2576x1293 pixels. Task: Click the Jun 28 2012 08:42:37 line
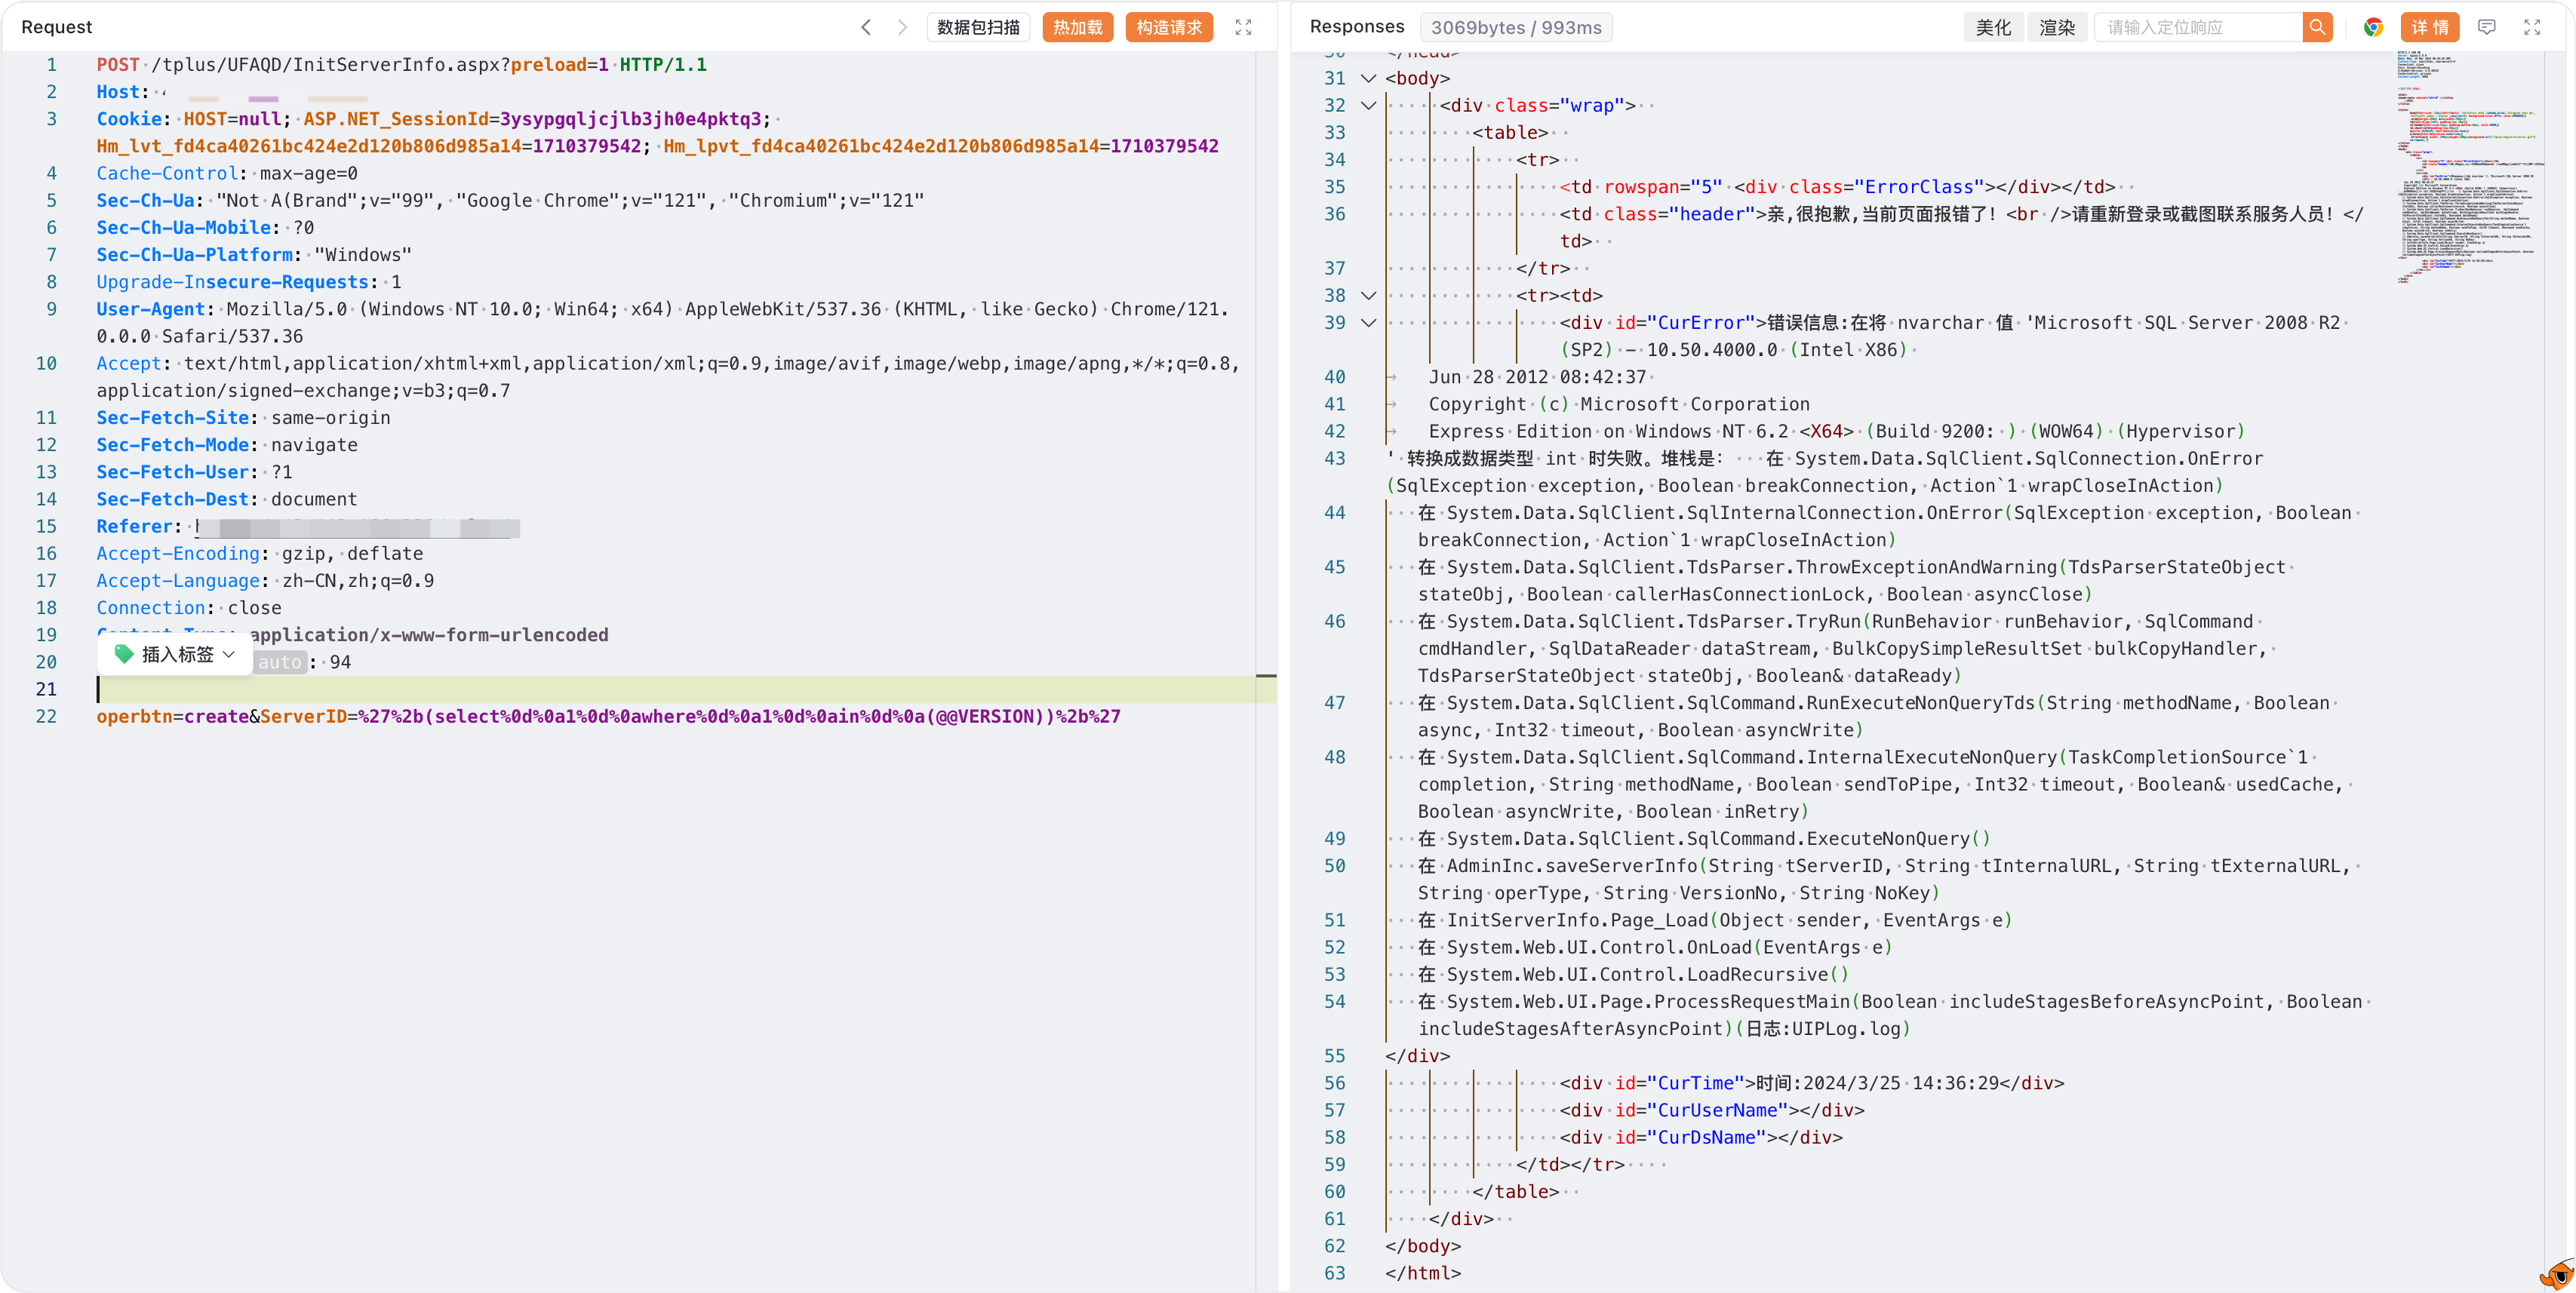point(1537,377)
